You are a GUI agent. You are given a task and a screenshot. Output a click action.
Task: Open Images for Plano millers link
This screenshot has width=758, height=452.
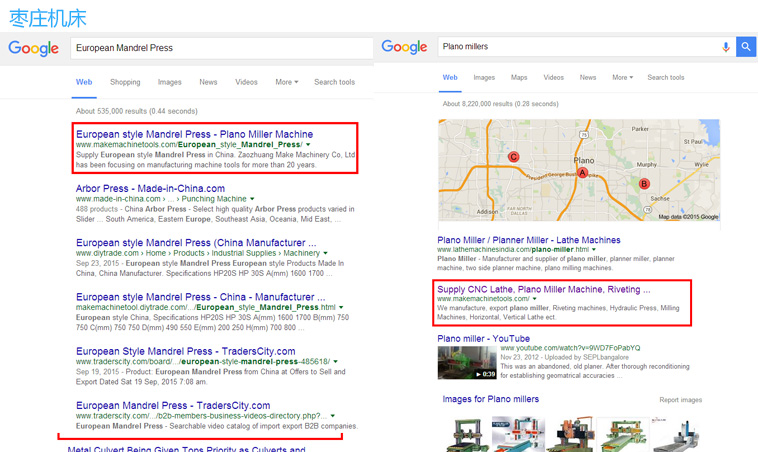coord(491,399)
